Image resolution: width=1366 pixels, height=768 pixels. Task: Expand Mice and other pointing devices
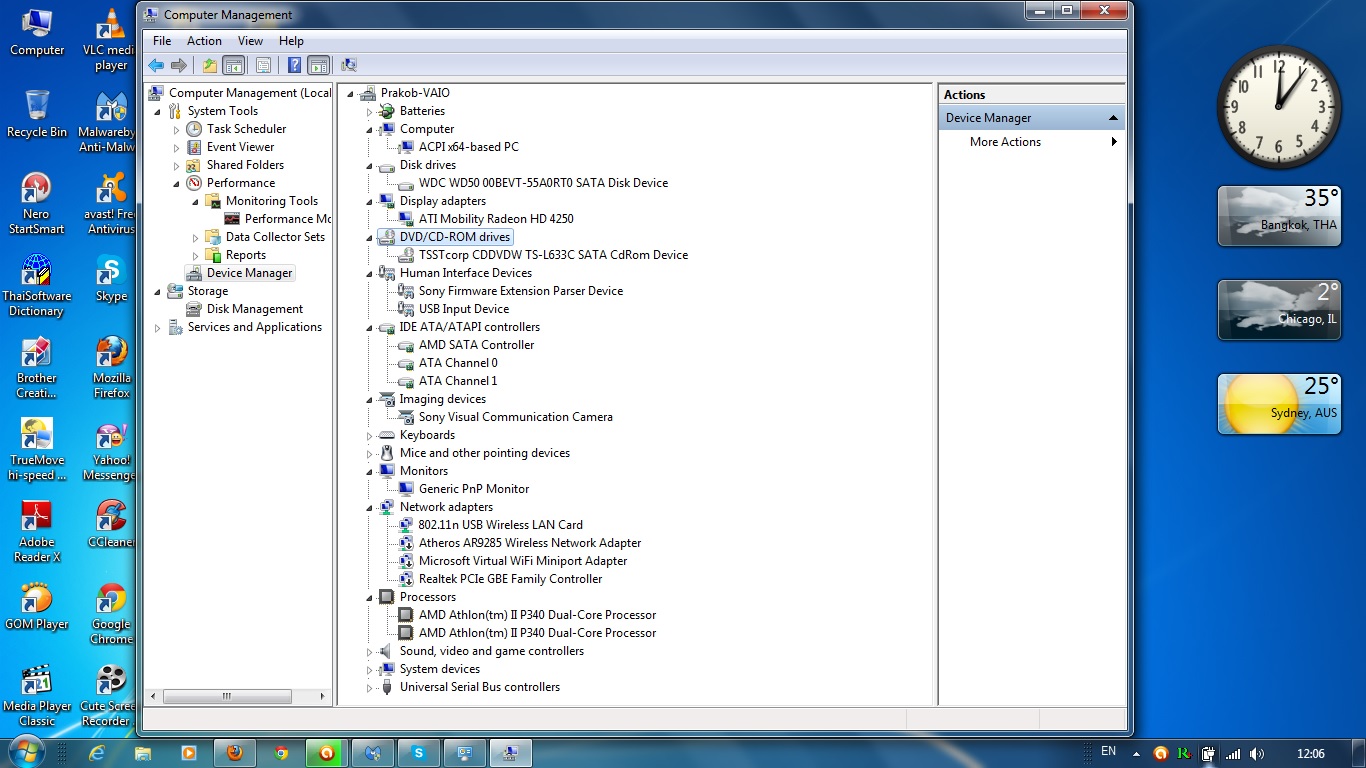(369, 453)
